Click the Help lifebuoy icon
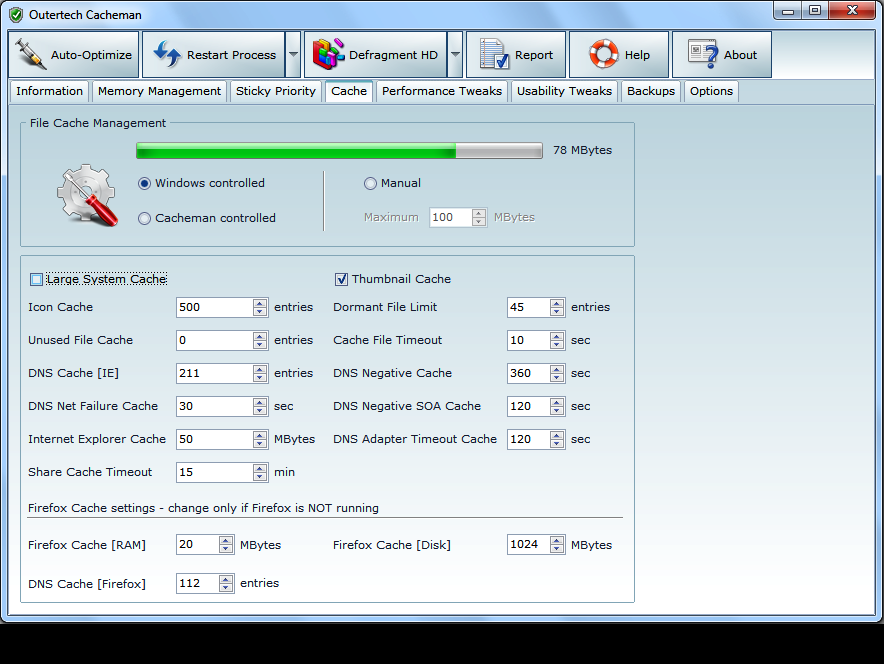Image resolution: width=884 pixels, height=664 pixels. click(x=603, y=55)
